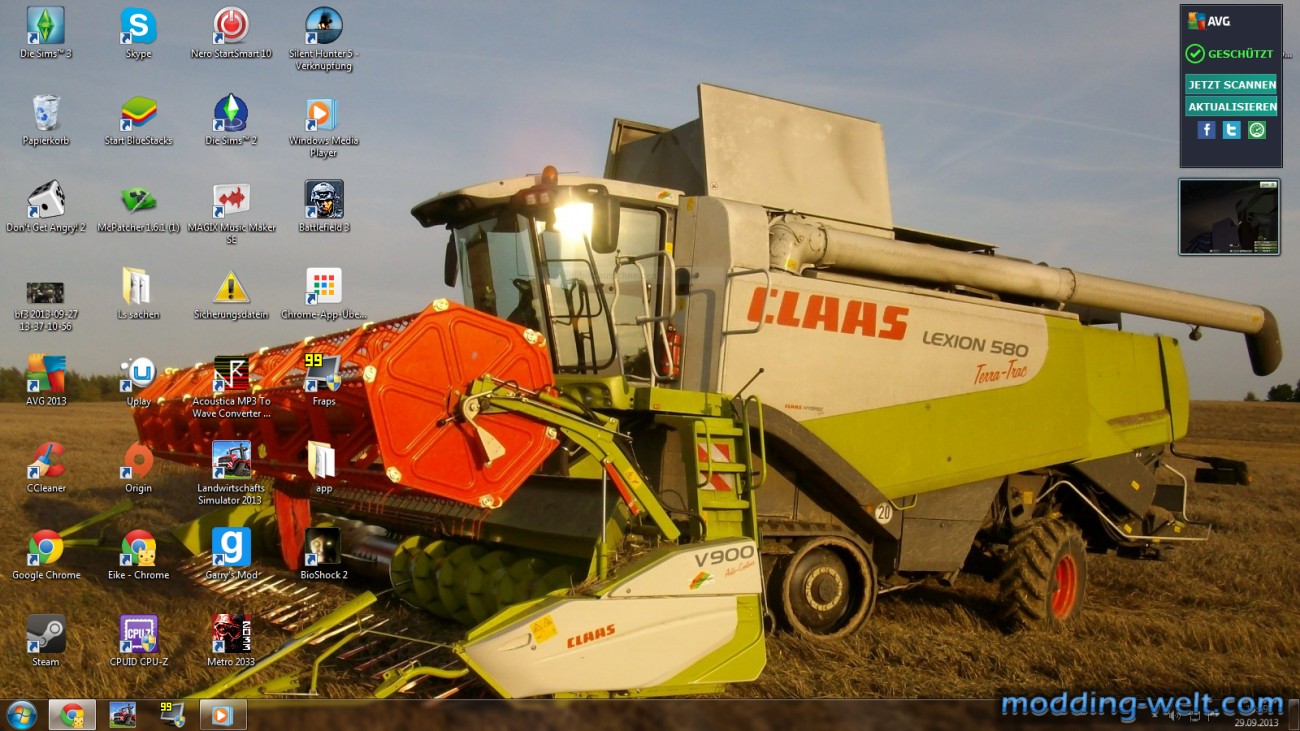The width and height of the screenshot is (1300, 731).
Task: Click Landwirtschafts Simulator tractor icon in taskbar
Action: [x=123, y=715]
